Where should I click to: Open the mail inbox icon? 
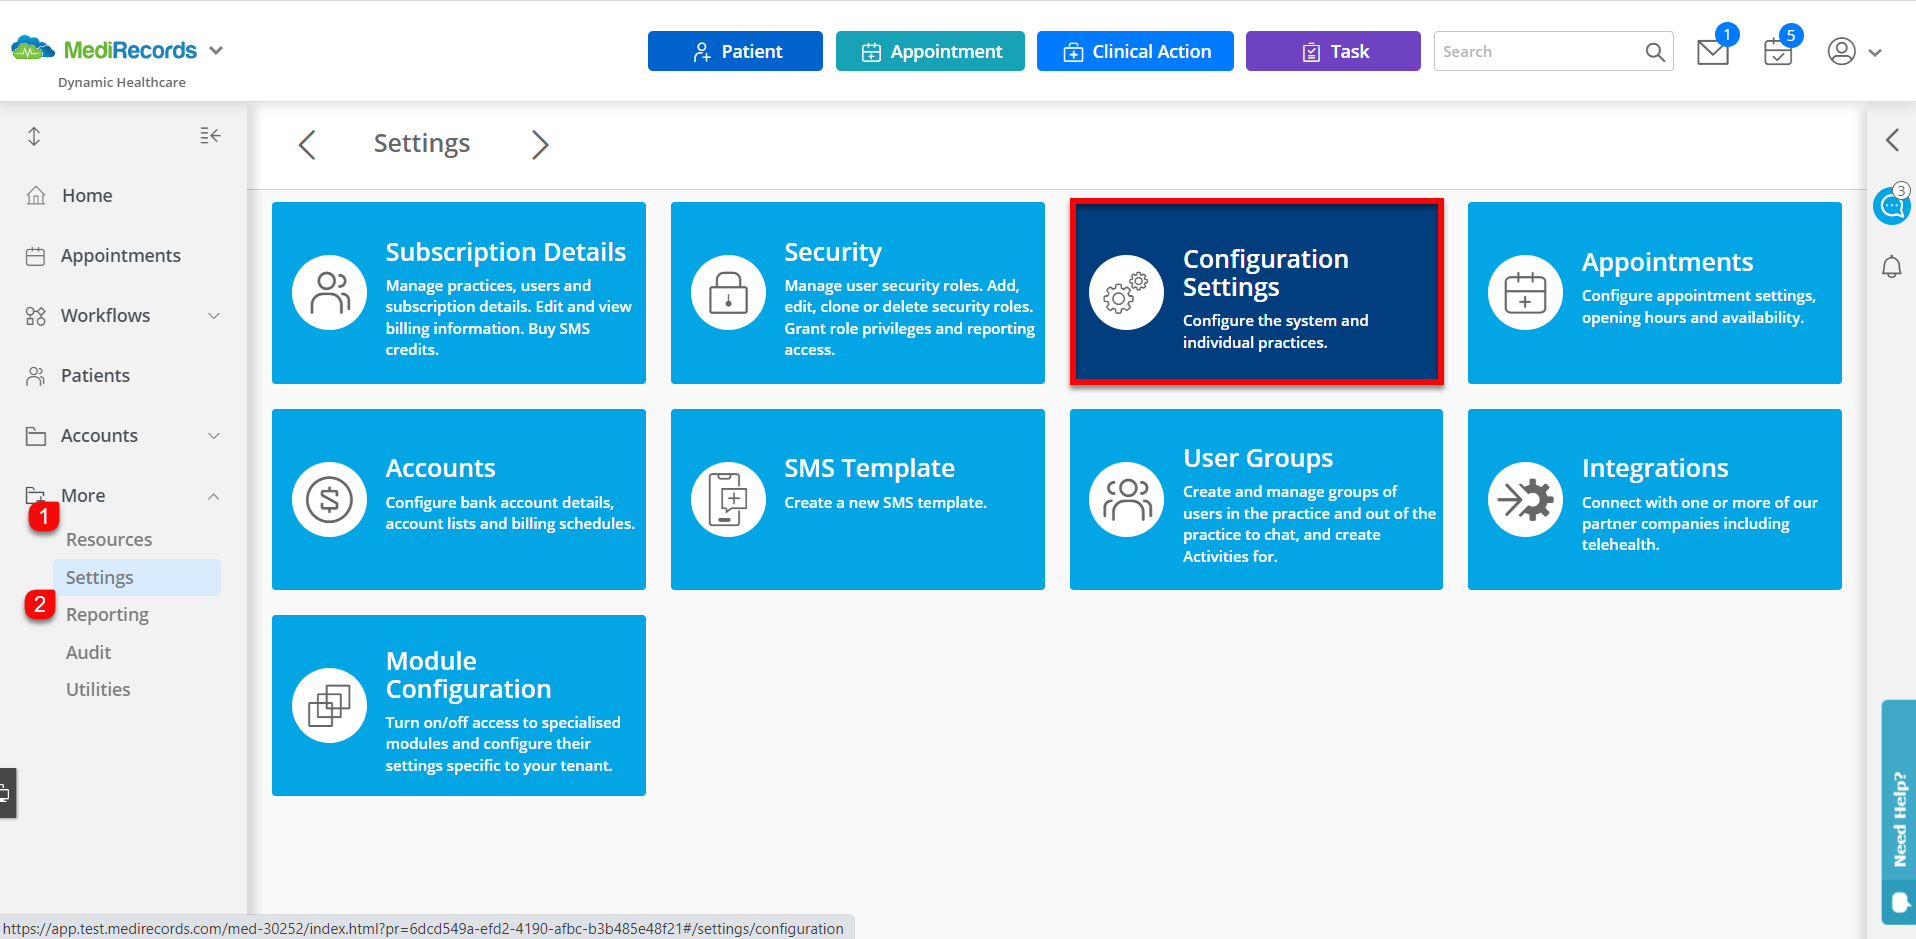coord(1713,52)
